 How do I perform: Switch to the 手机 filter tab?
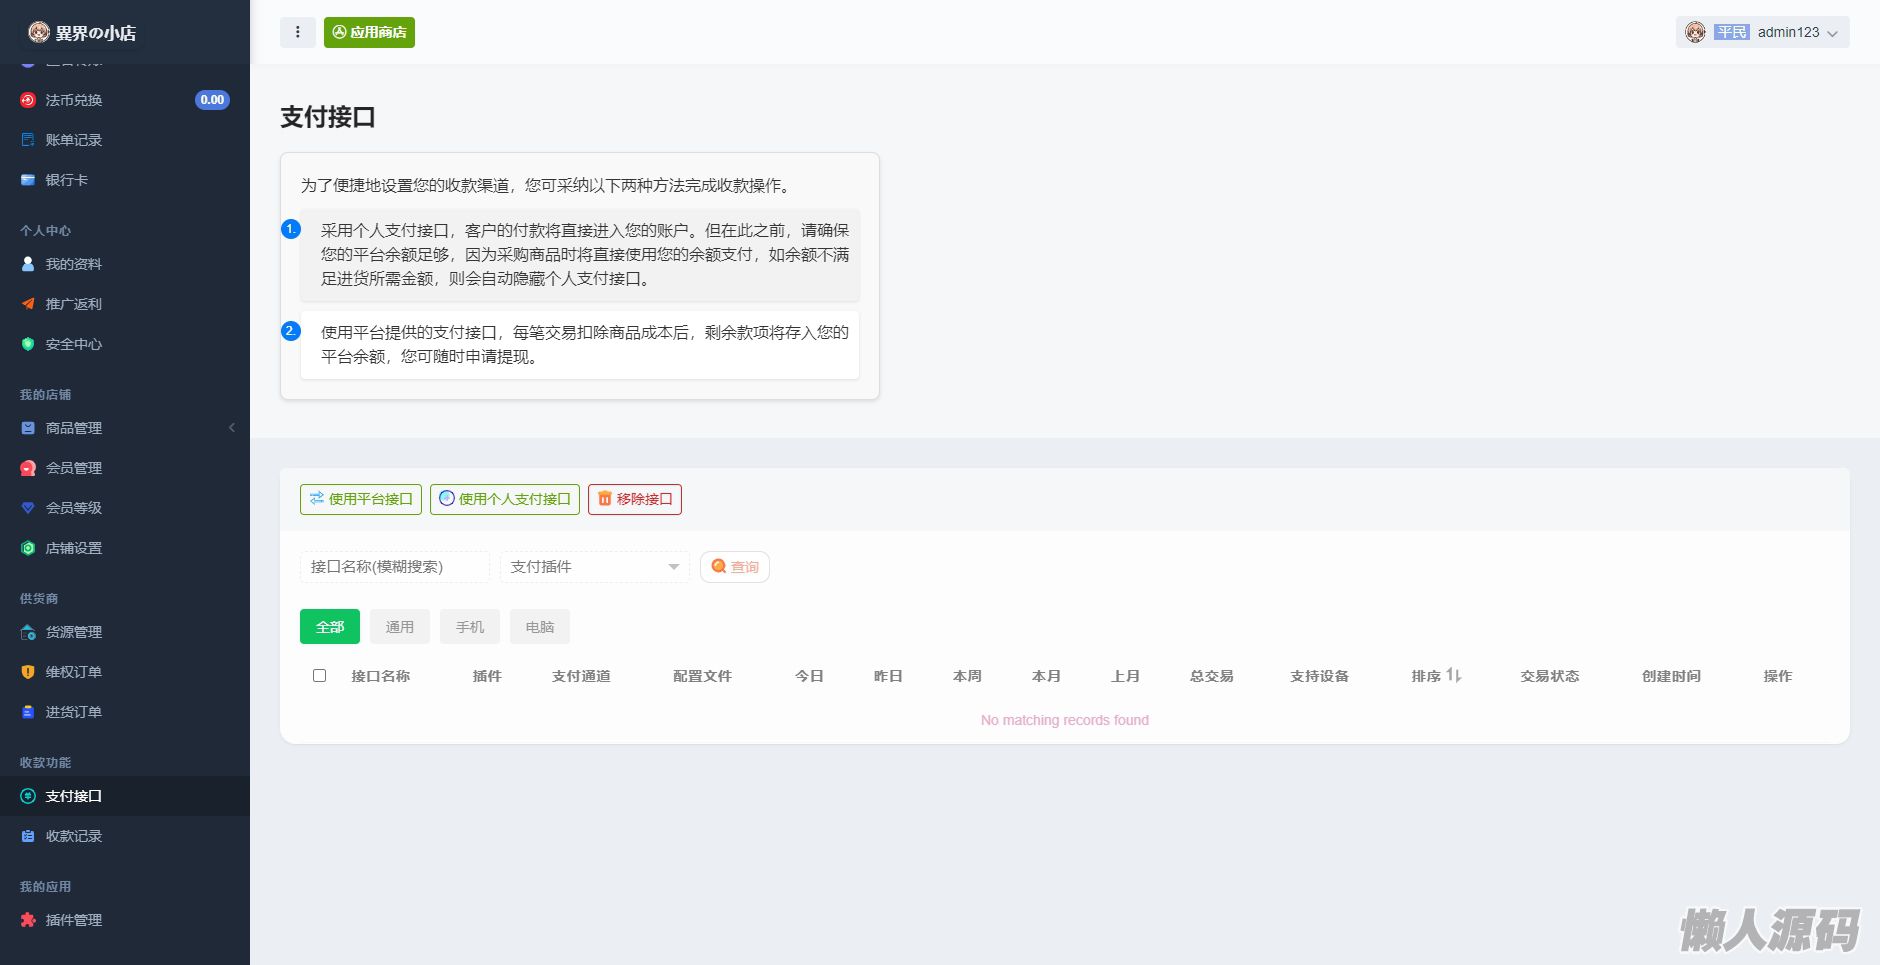(x=469, y=627)
